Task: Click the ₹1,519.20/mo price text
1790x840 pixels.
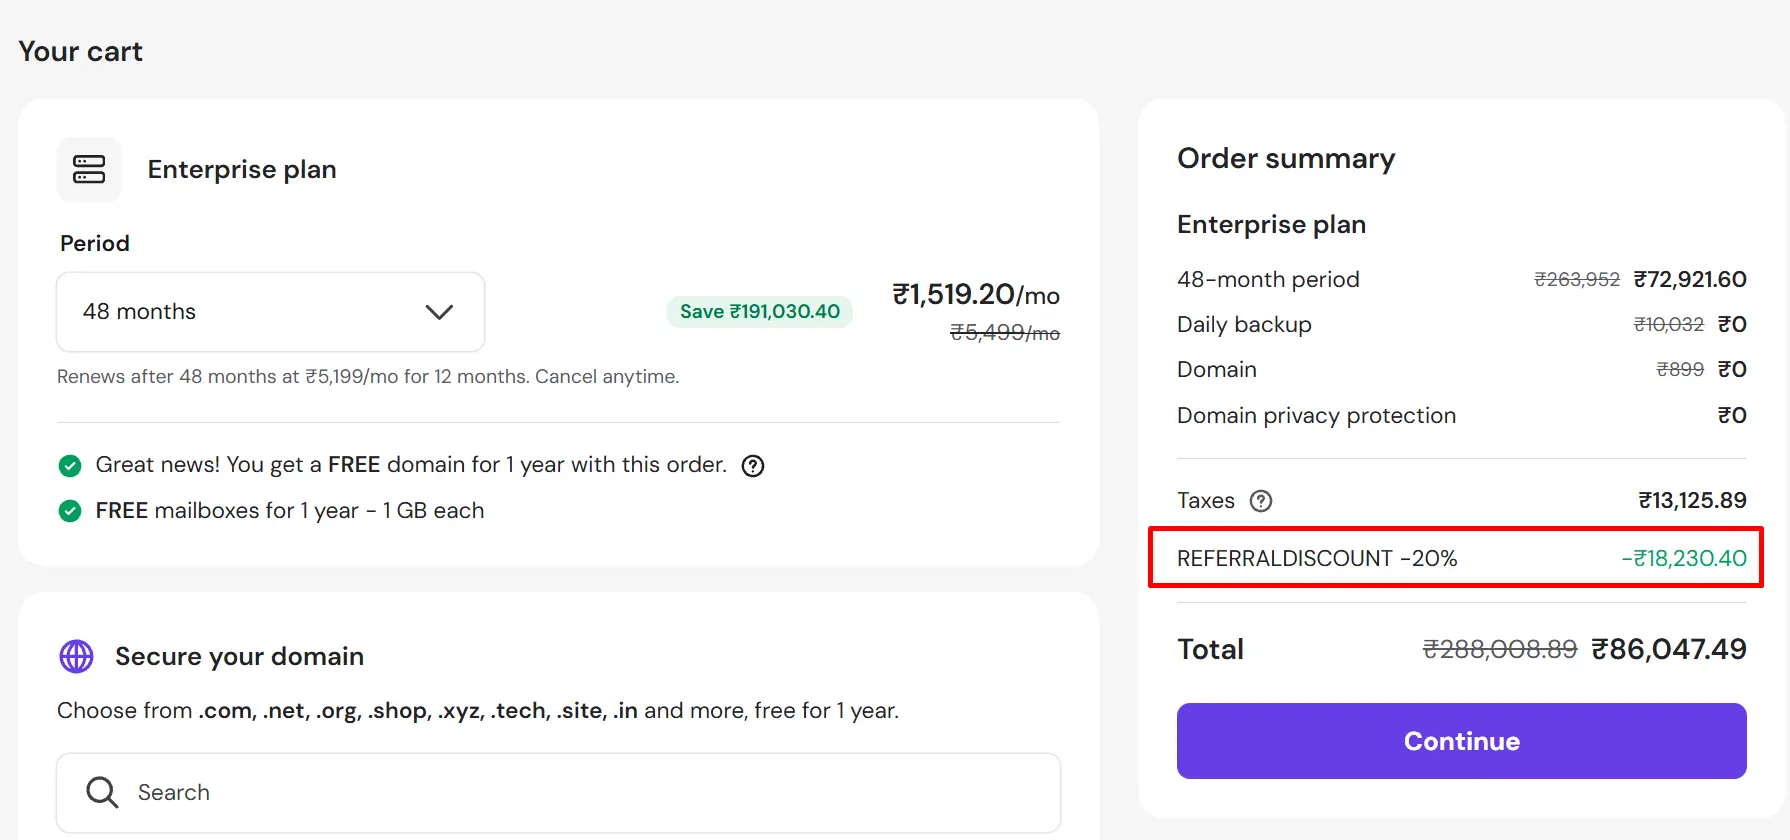Action: pos(976,294)
